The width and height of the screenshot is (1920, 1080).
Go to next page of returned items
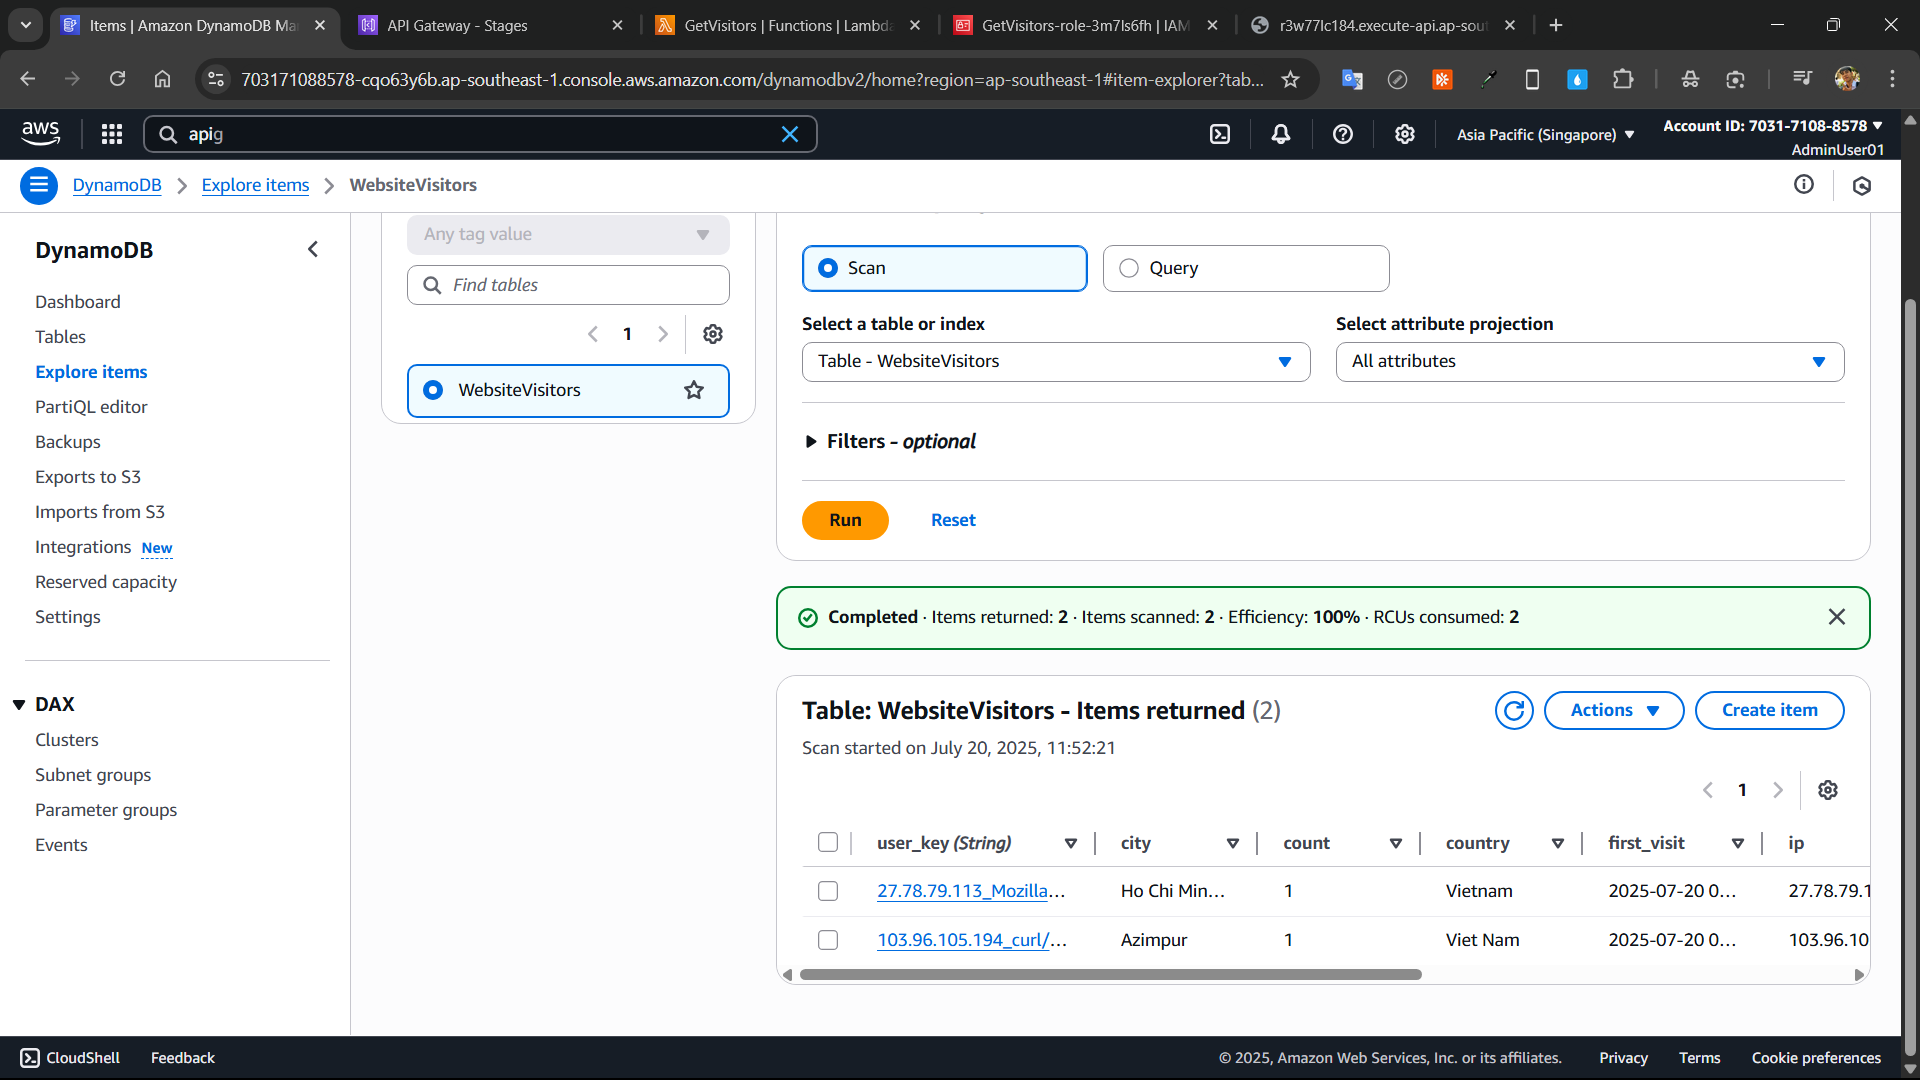coord(1778,790)
